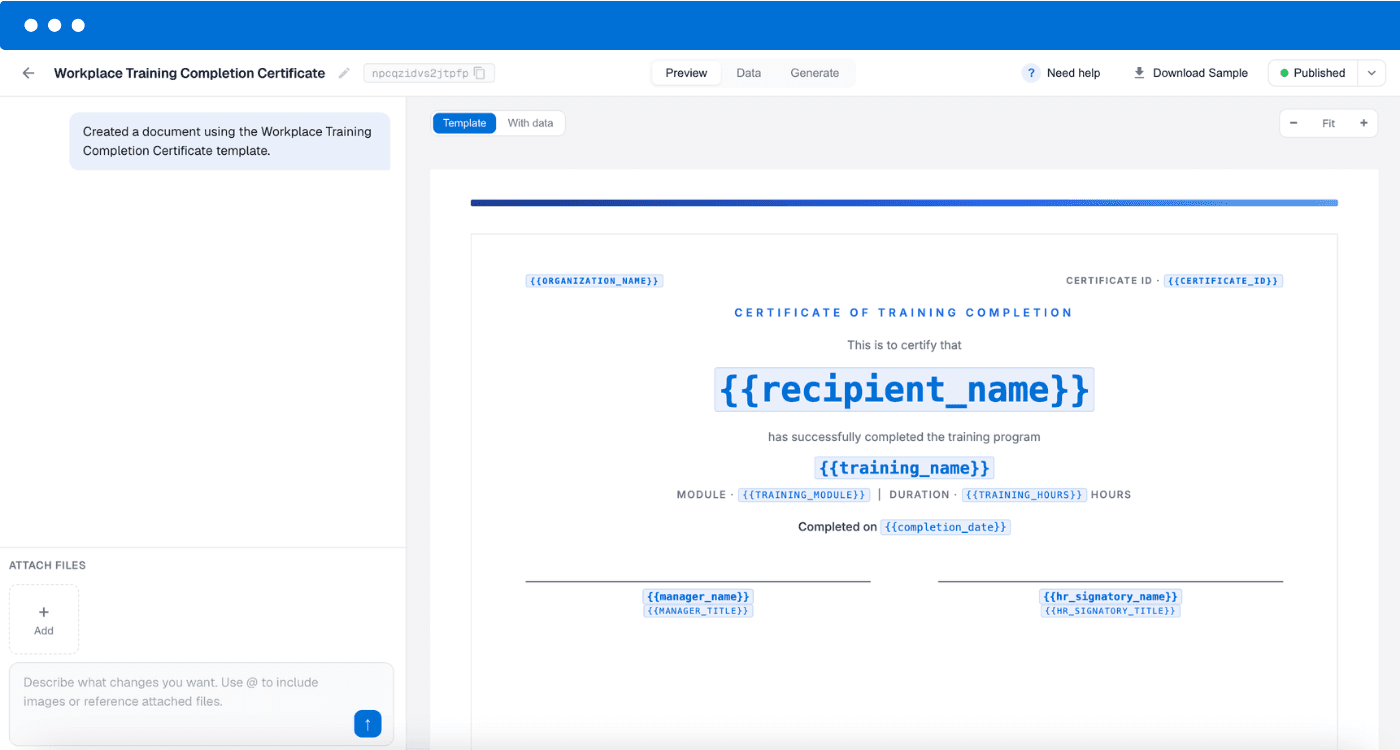Select the {{MANAGER_TITLE}} placeholder
The width and height of the screenshot is (1400, 750).
click(x=698, y=610)
